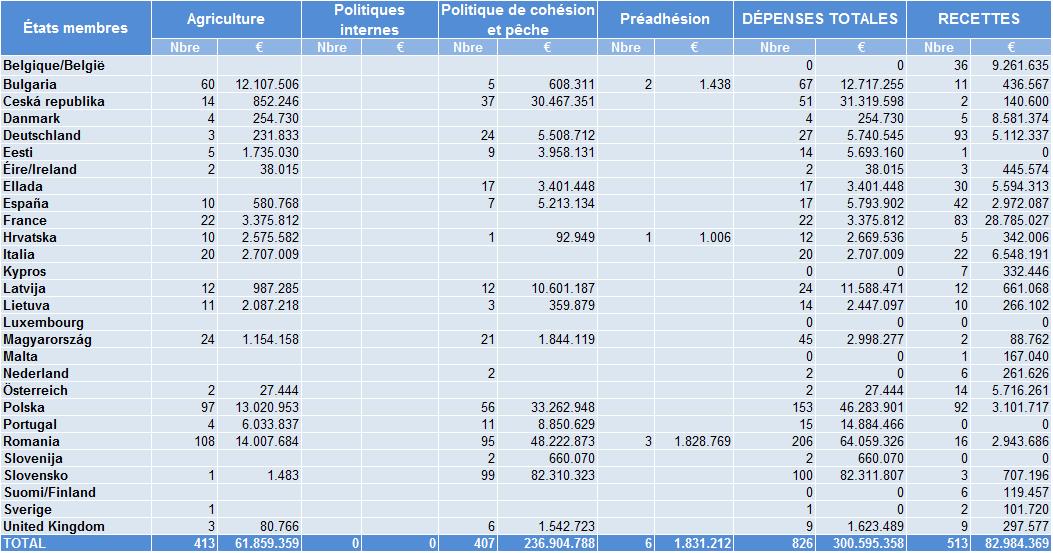Select the Agriculture header cell
The image size is (1053, 553).
click(226, 19)
